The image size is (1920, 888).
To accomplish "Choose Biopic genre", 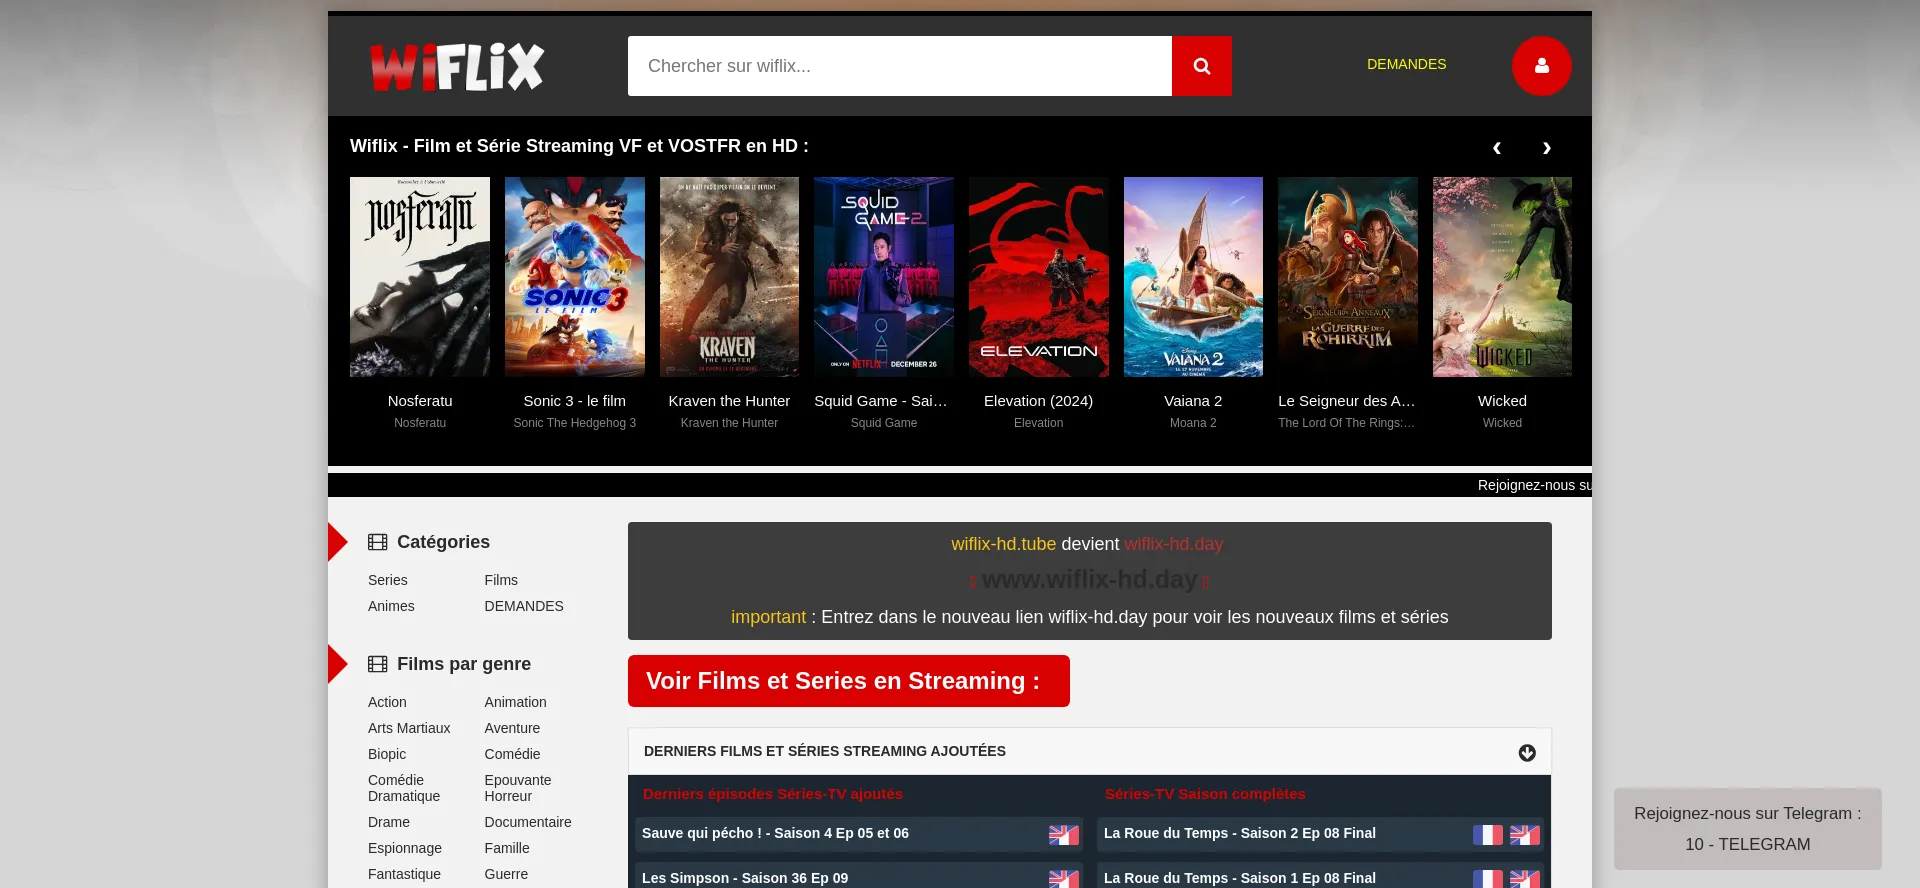I will click(x=387, y=754).
